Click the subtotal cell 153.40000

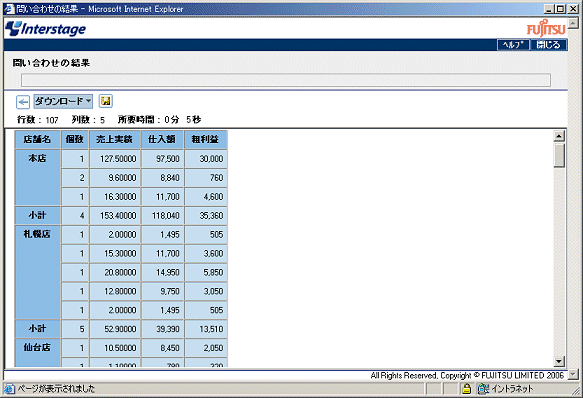pos(115,216)
